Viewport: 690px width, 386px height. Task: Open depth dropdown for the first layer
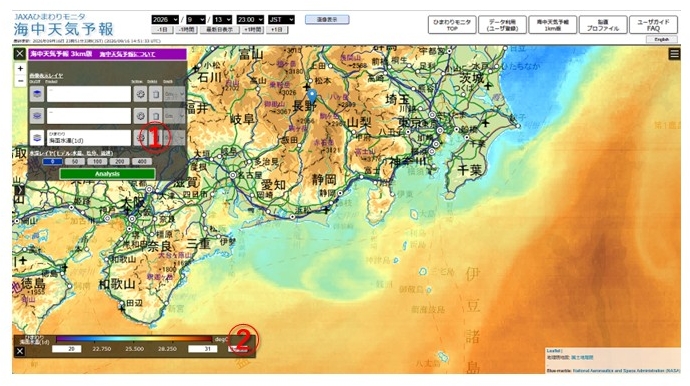click(x=174, y=94)
